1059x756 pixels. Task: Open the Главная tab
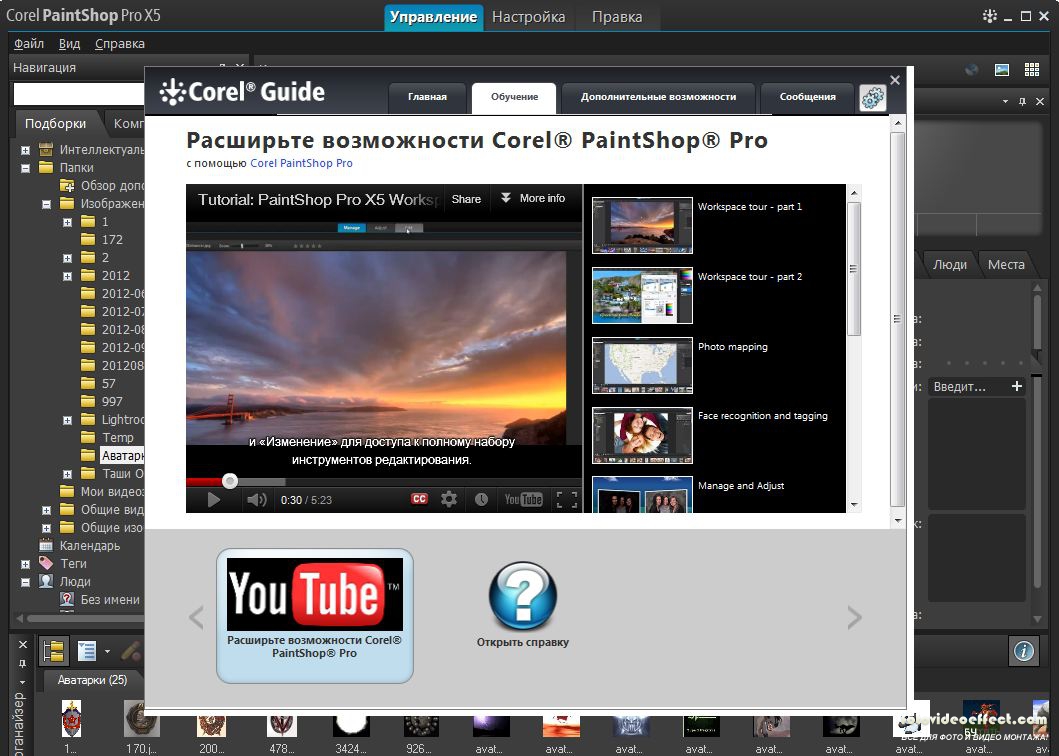(428, 97)
